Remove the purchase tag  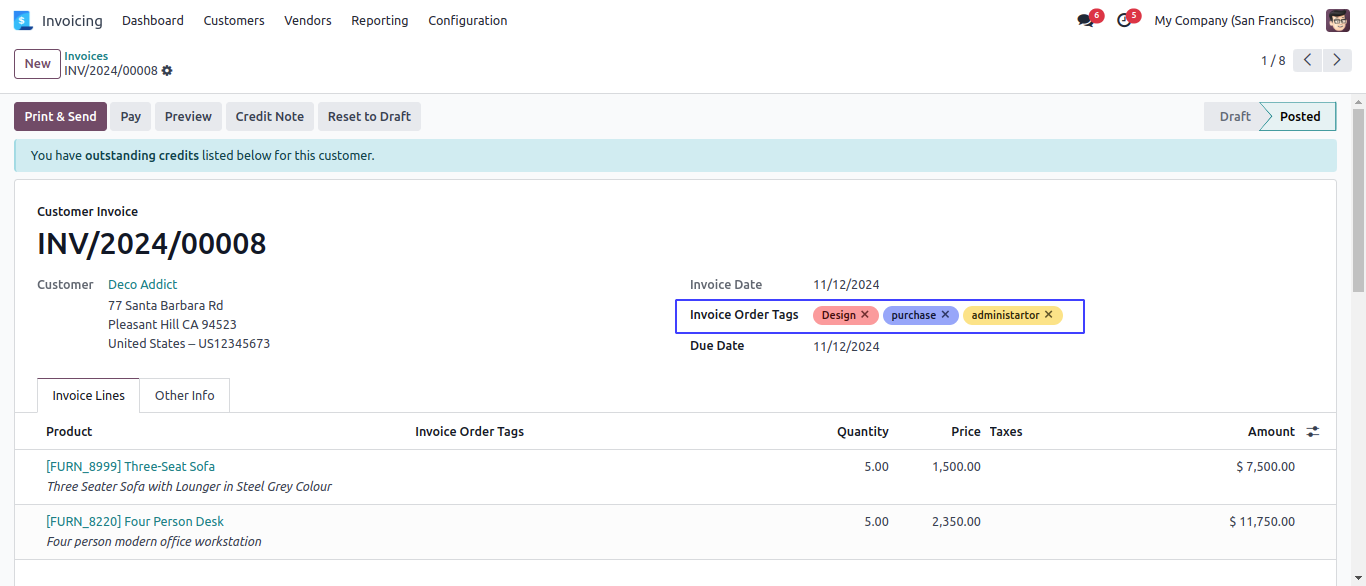[945, 315]
